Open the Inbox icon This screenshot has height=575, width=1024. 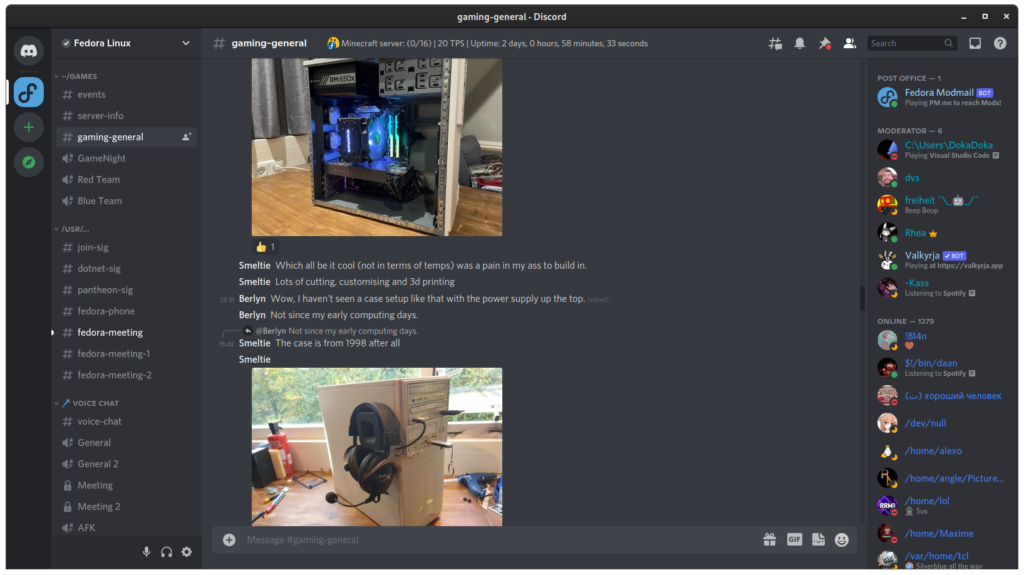[974, 44]
